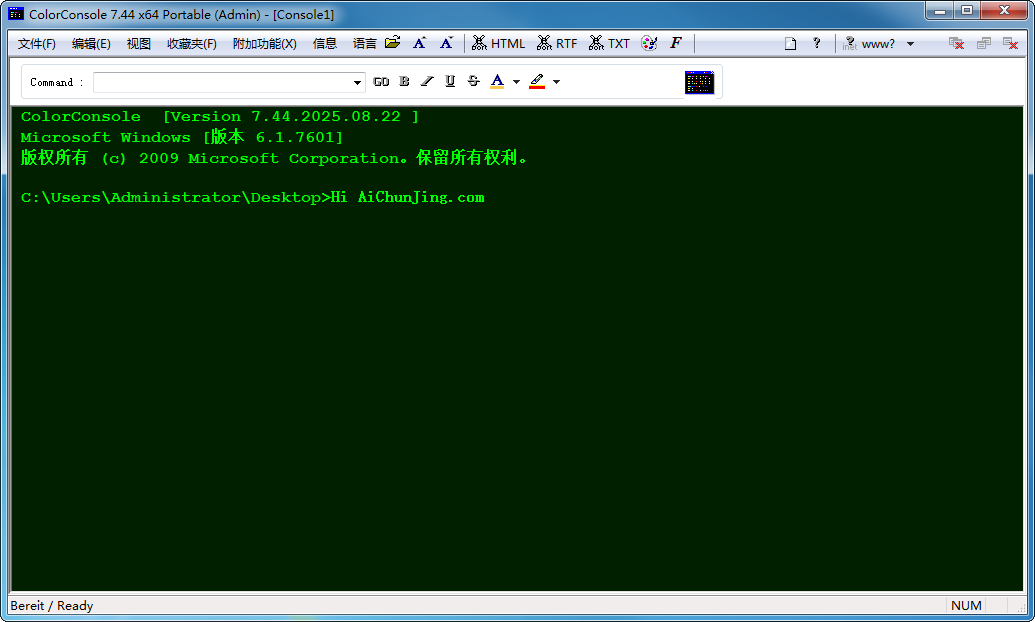Export console as HTML
The width and height of the screenshot is (1035, 622).
point(498,44)
